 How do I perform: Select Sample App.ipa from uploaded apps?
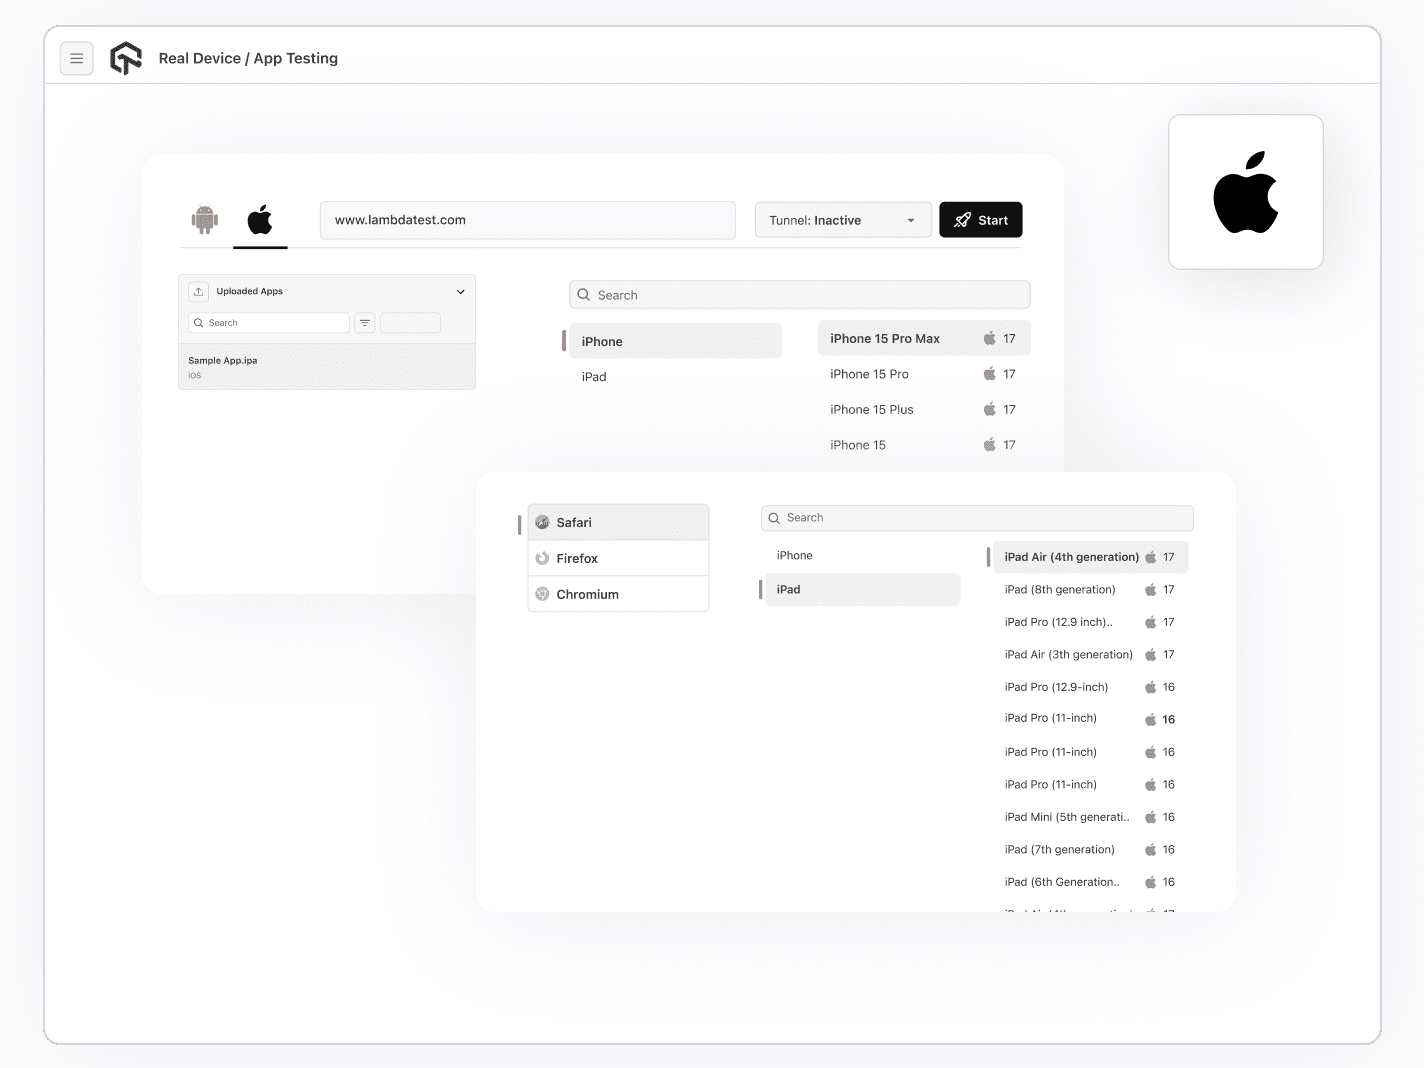click(327, 367)
